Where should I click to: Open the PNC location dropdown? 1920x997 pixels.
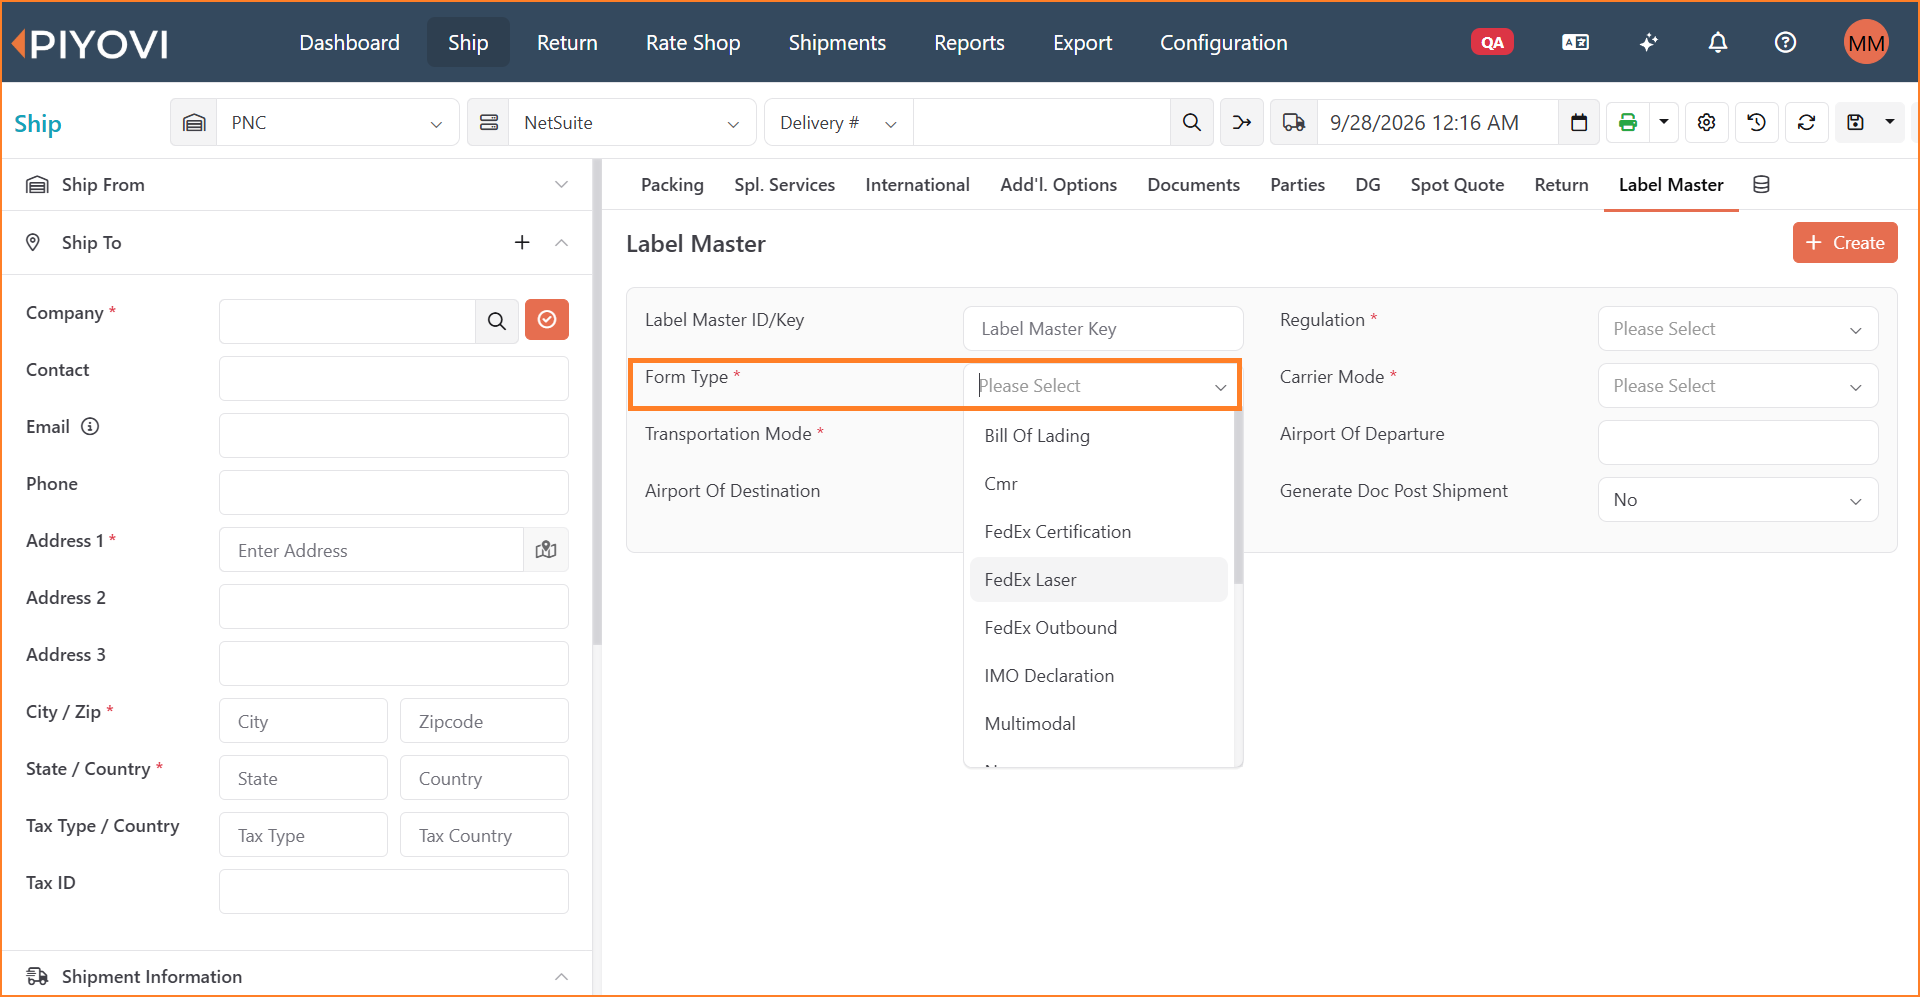(x=336, y=122)
